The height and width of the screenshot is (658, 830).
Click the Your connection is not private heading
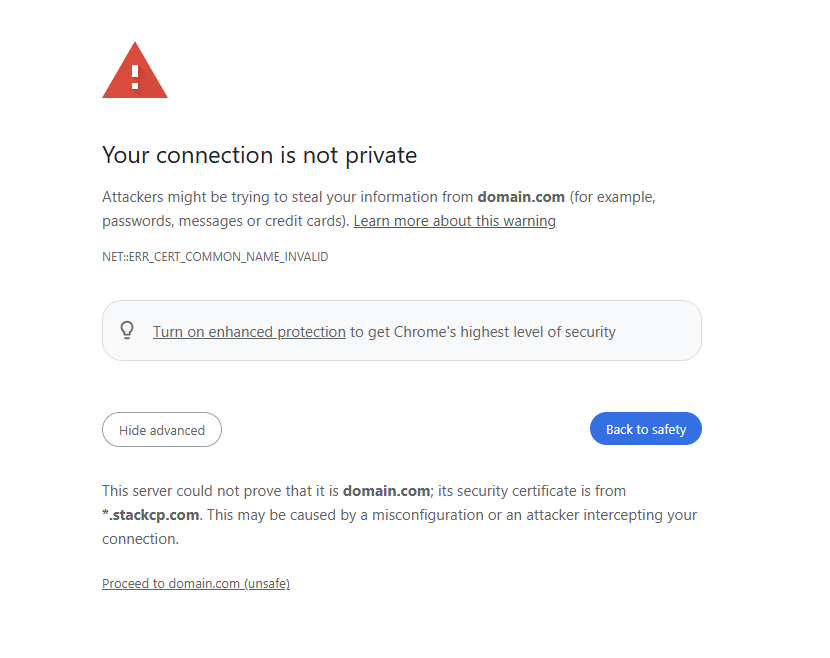coord(259,155)
